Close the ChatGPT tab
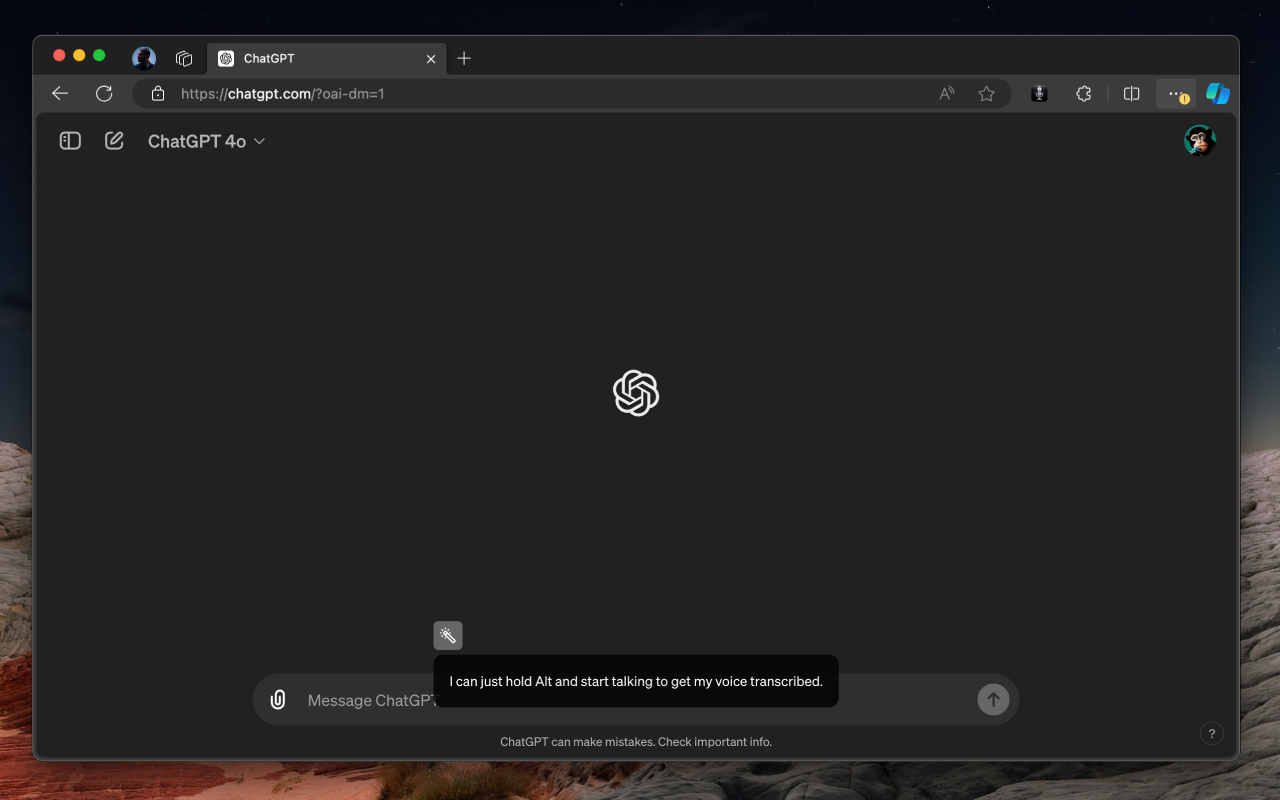The image size is (1280, 800). point(431,58)
